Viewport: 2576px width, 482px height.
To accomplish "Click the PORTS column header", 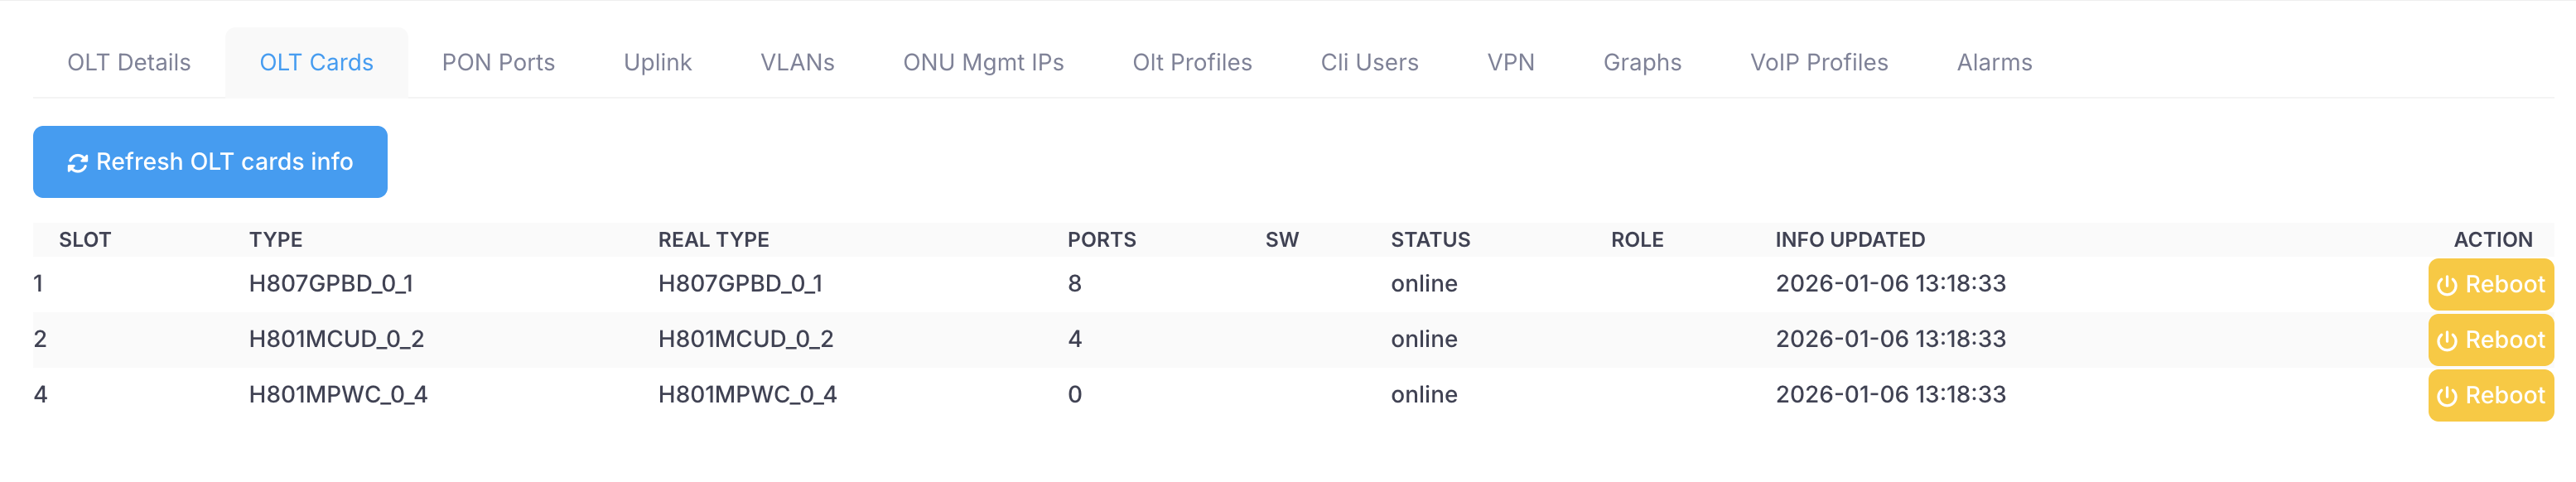I will (1101, 240).
